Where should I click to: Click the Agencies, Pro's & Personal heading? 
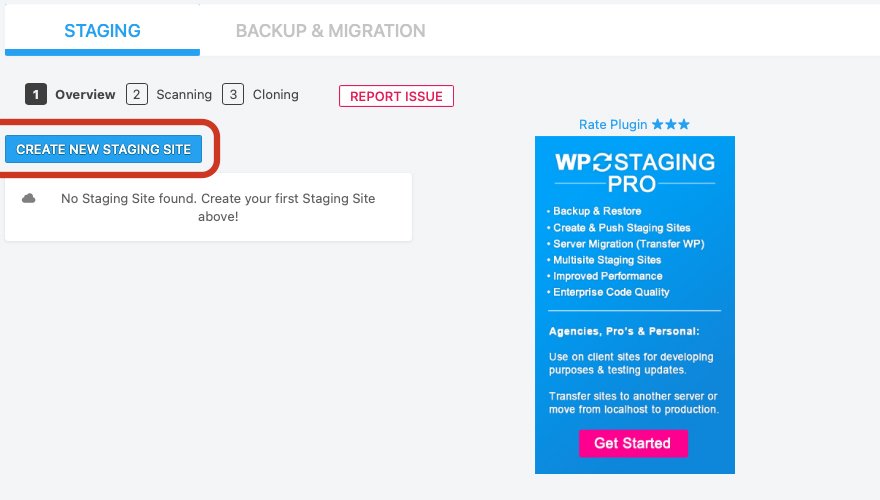click(x=622, y=331)
